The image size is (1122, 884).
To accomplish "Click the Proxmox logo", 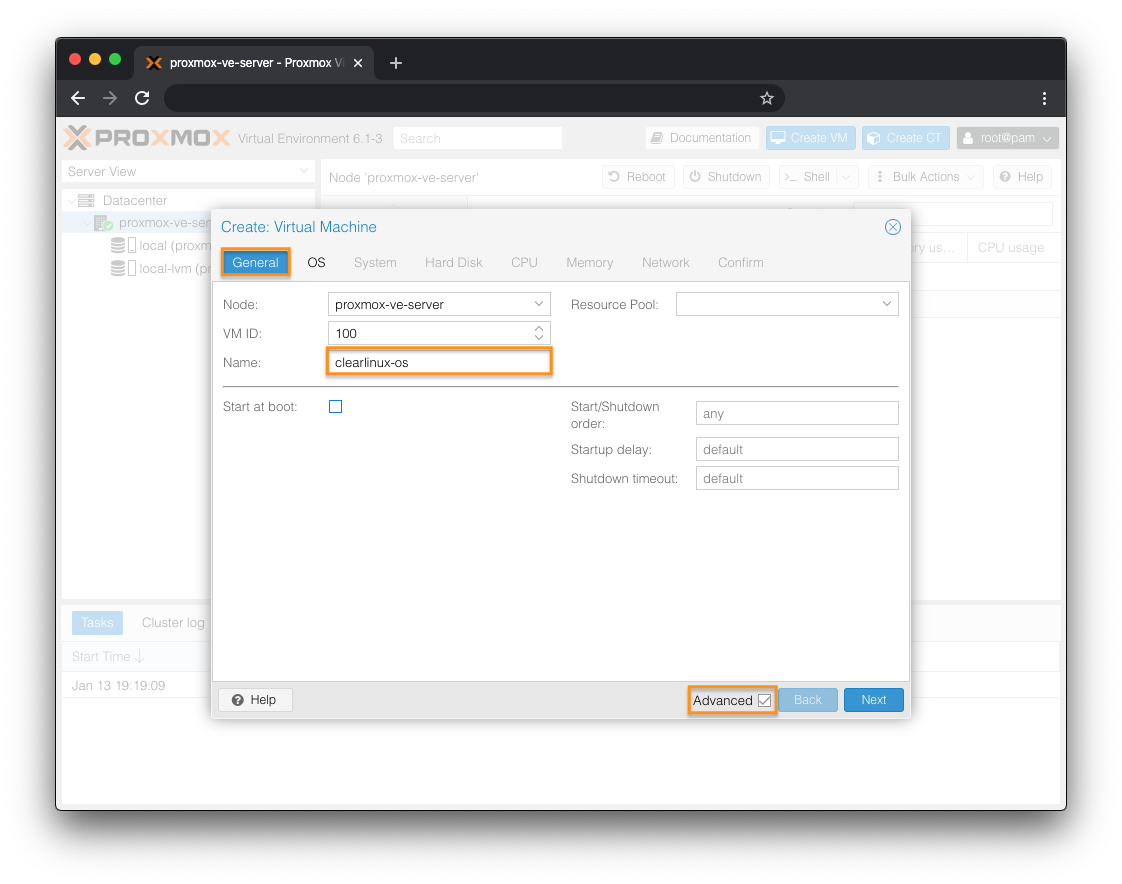I will pos(147,137).
